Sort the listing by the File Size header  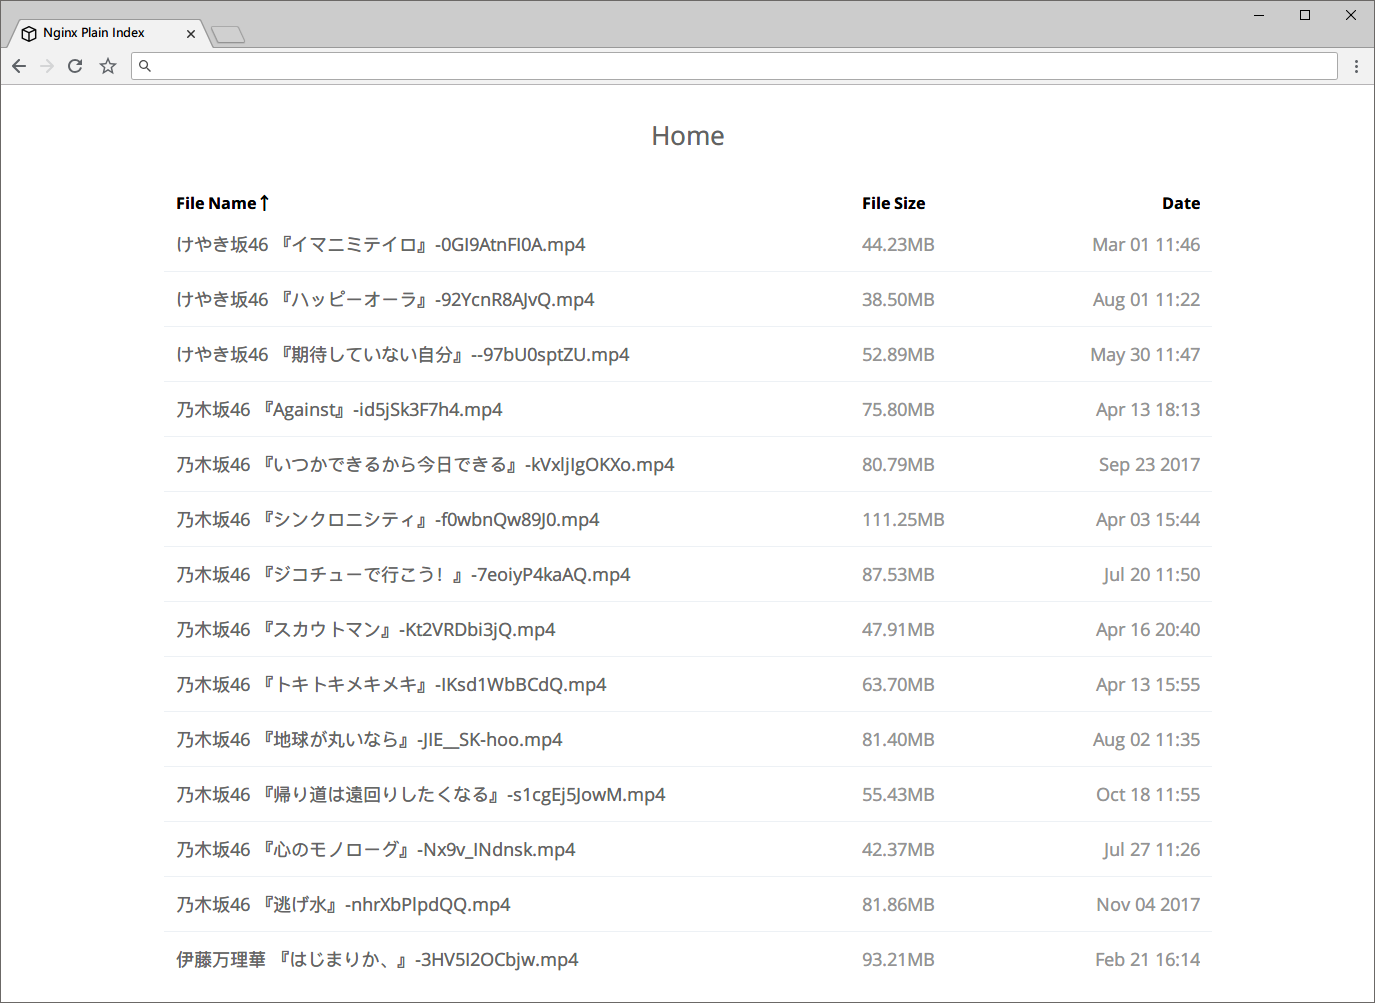[894, 202]
